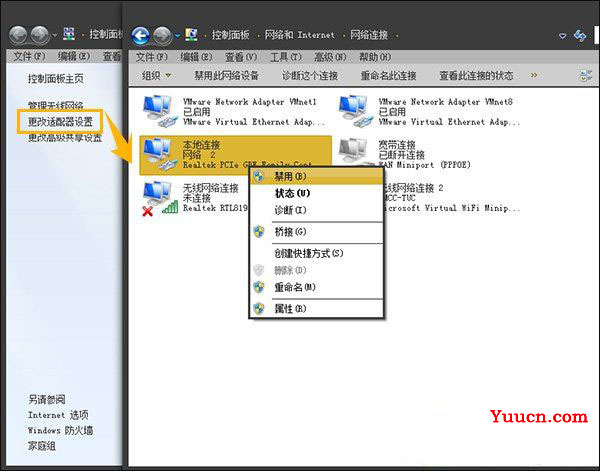The image size is (600, 471).
Task: Open 帮助(H) menu
Action: (375, 57)
